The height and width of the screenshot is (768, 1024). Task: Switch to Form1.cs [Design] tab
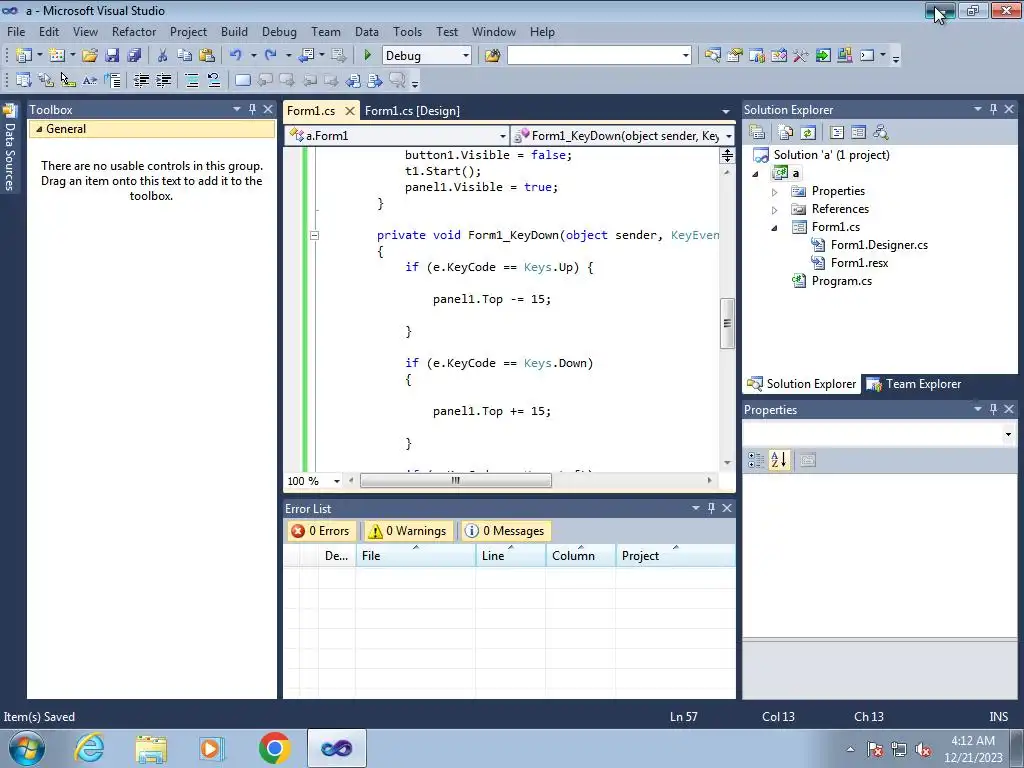[412, 110]
